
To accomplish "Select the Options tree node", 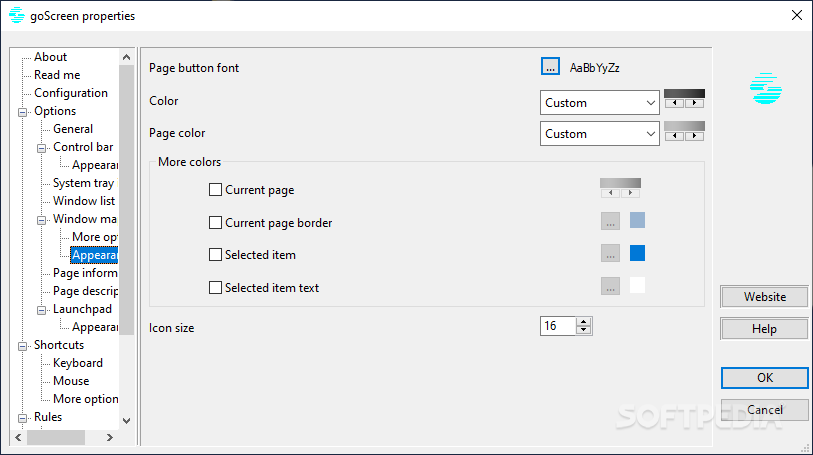I will pos(55,111).
